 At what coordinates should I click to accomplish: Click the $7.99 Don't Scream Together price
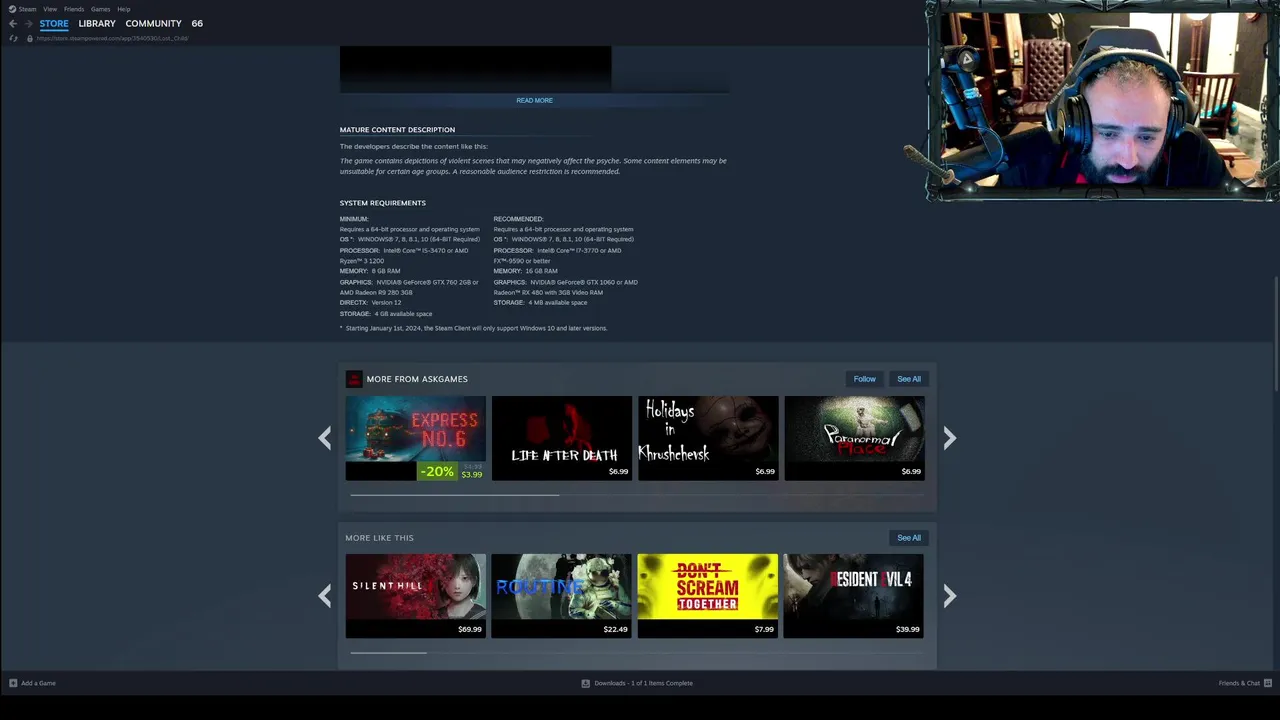coord(764,630)
